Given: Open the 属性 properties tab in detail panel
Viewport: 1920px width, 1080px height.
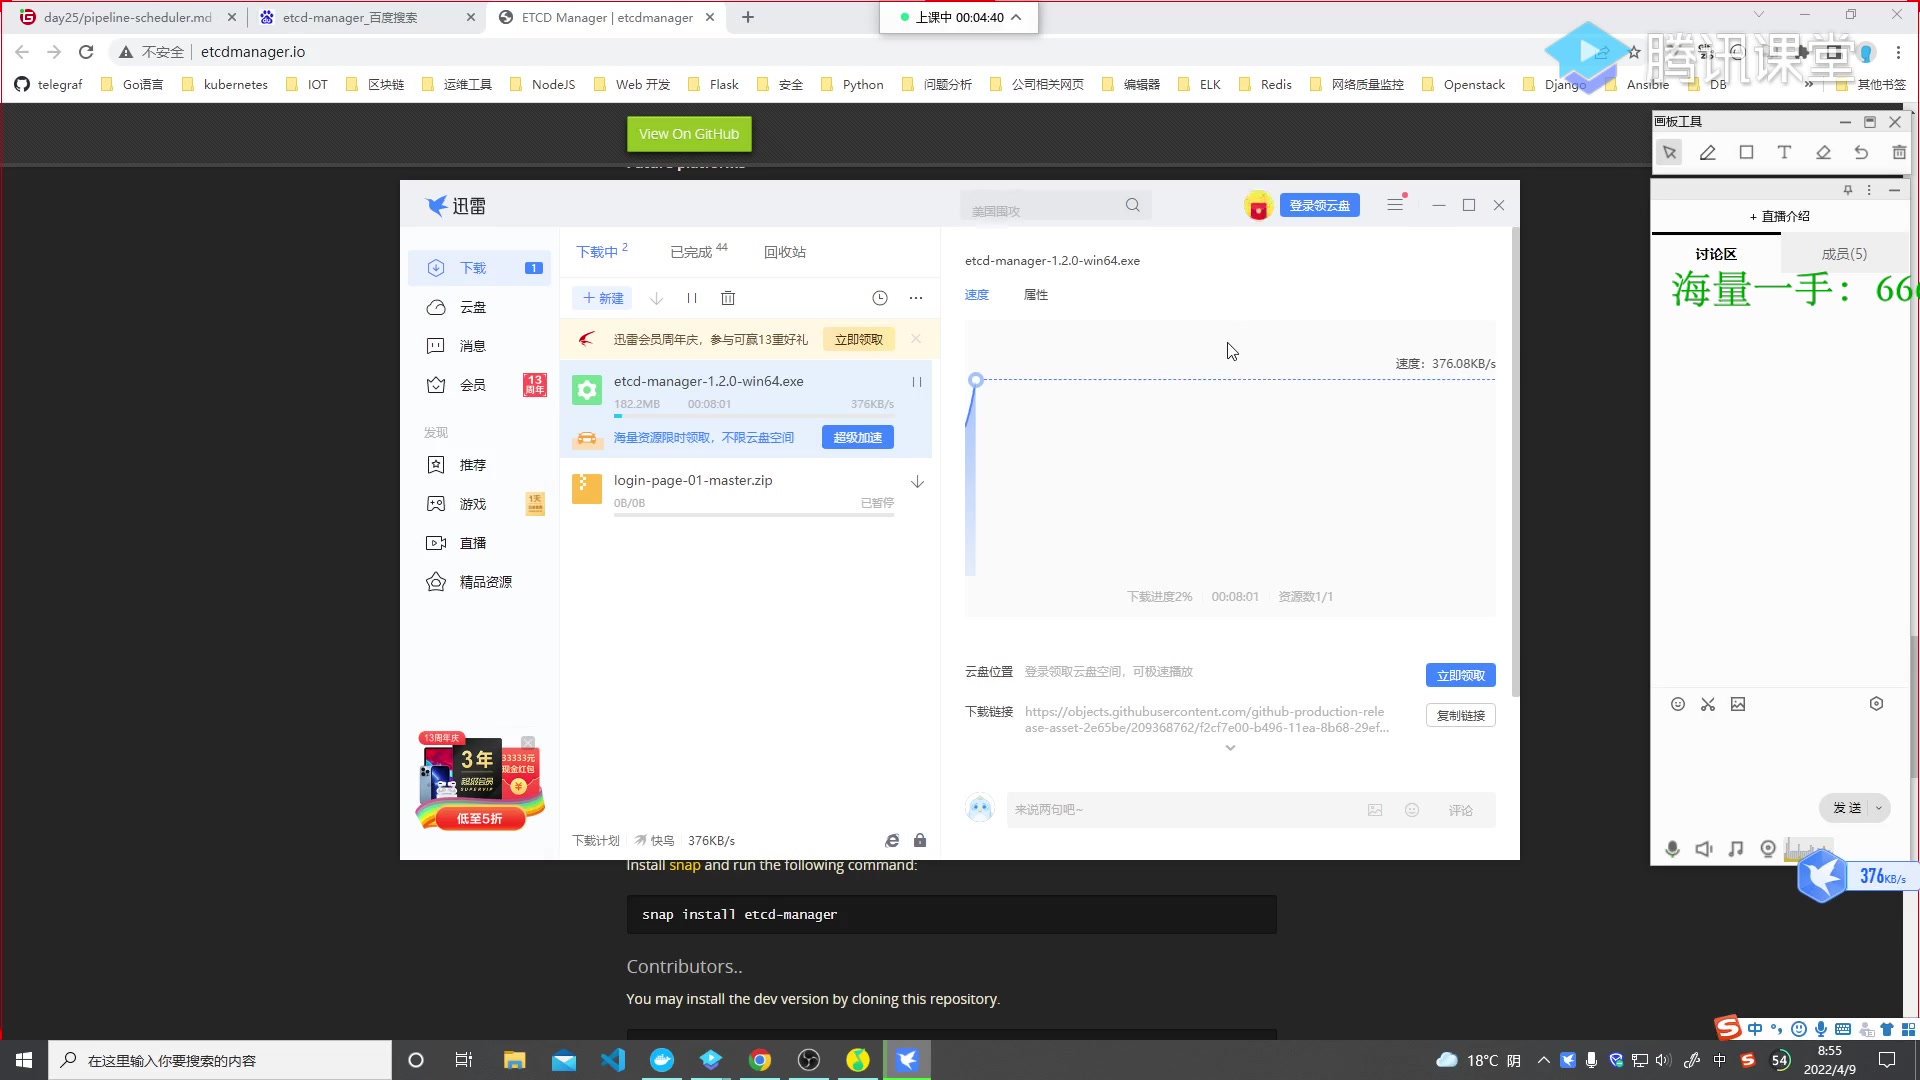Looking at the screenshot, I should click(1036, 295).
